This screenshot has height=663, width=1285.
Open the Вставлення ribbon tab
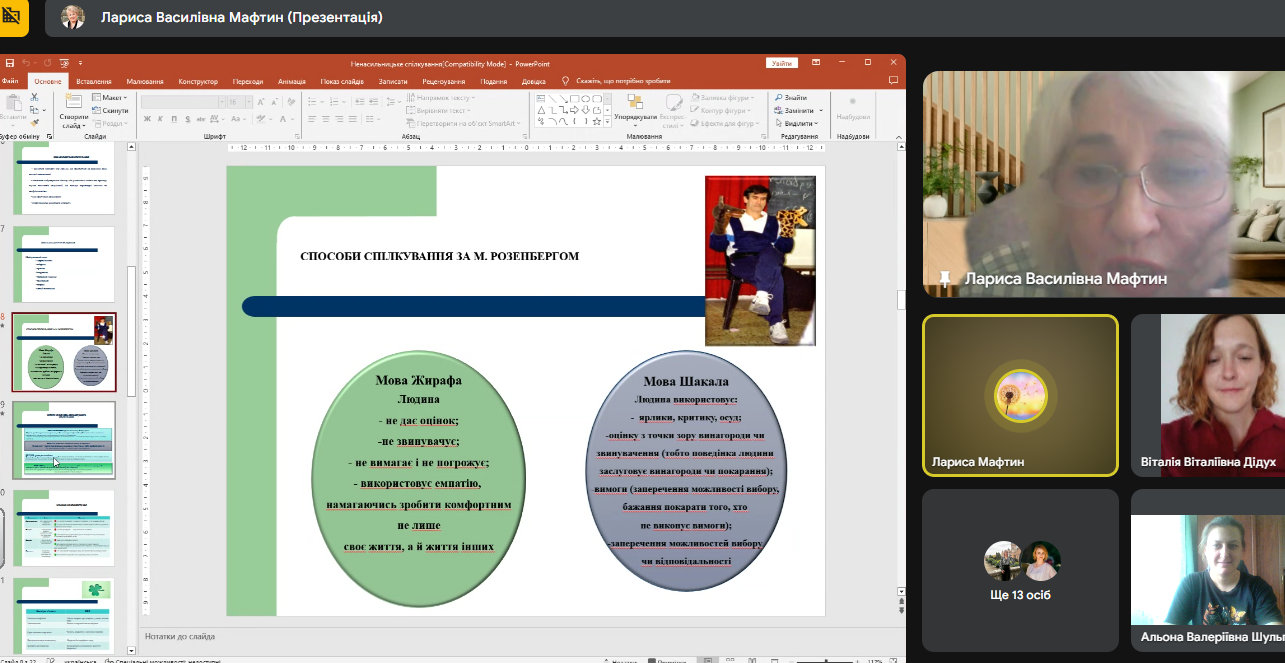[x=93, y=81]
